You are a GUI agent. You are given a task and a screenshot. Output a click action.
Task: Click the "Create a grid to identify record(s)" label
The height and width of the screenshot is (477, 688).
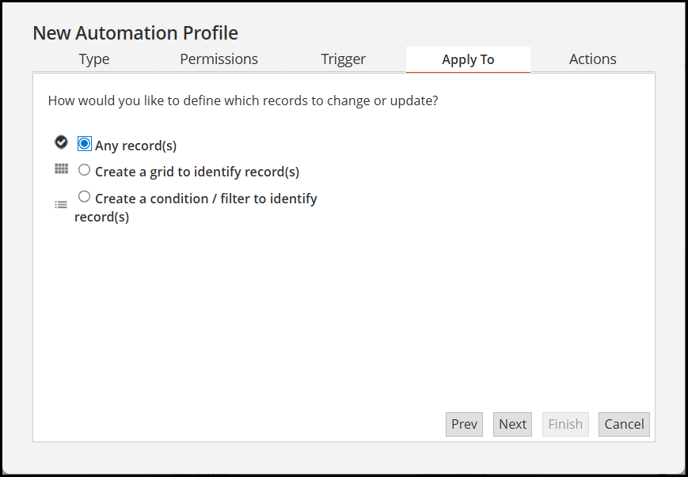197,172
